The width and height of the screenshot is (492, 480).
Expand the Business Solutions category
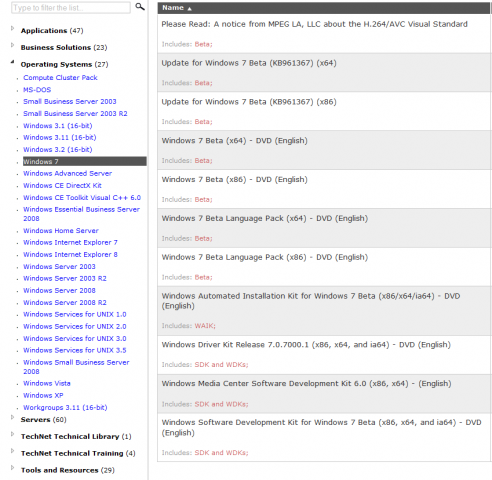point(13,45)
